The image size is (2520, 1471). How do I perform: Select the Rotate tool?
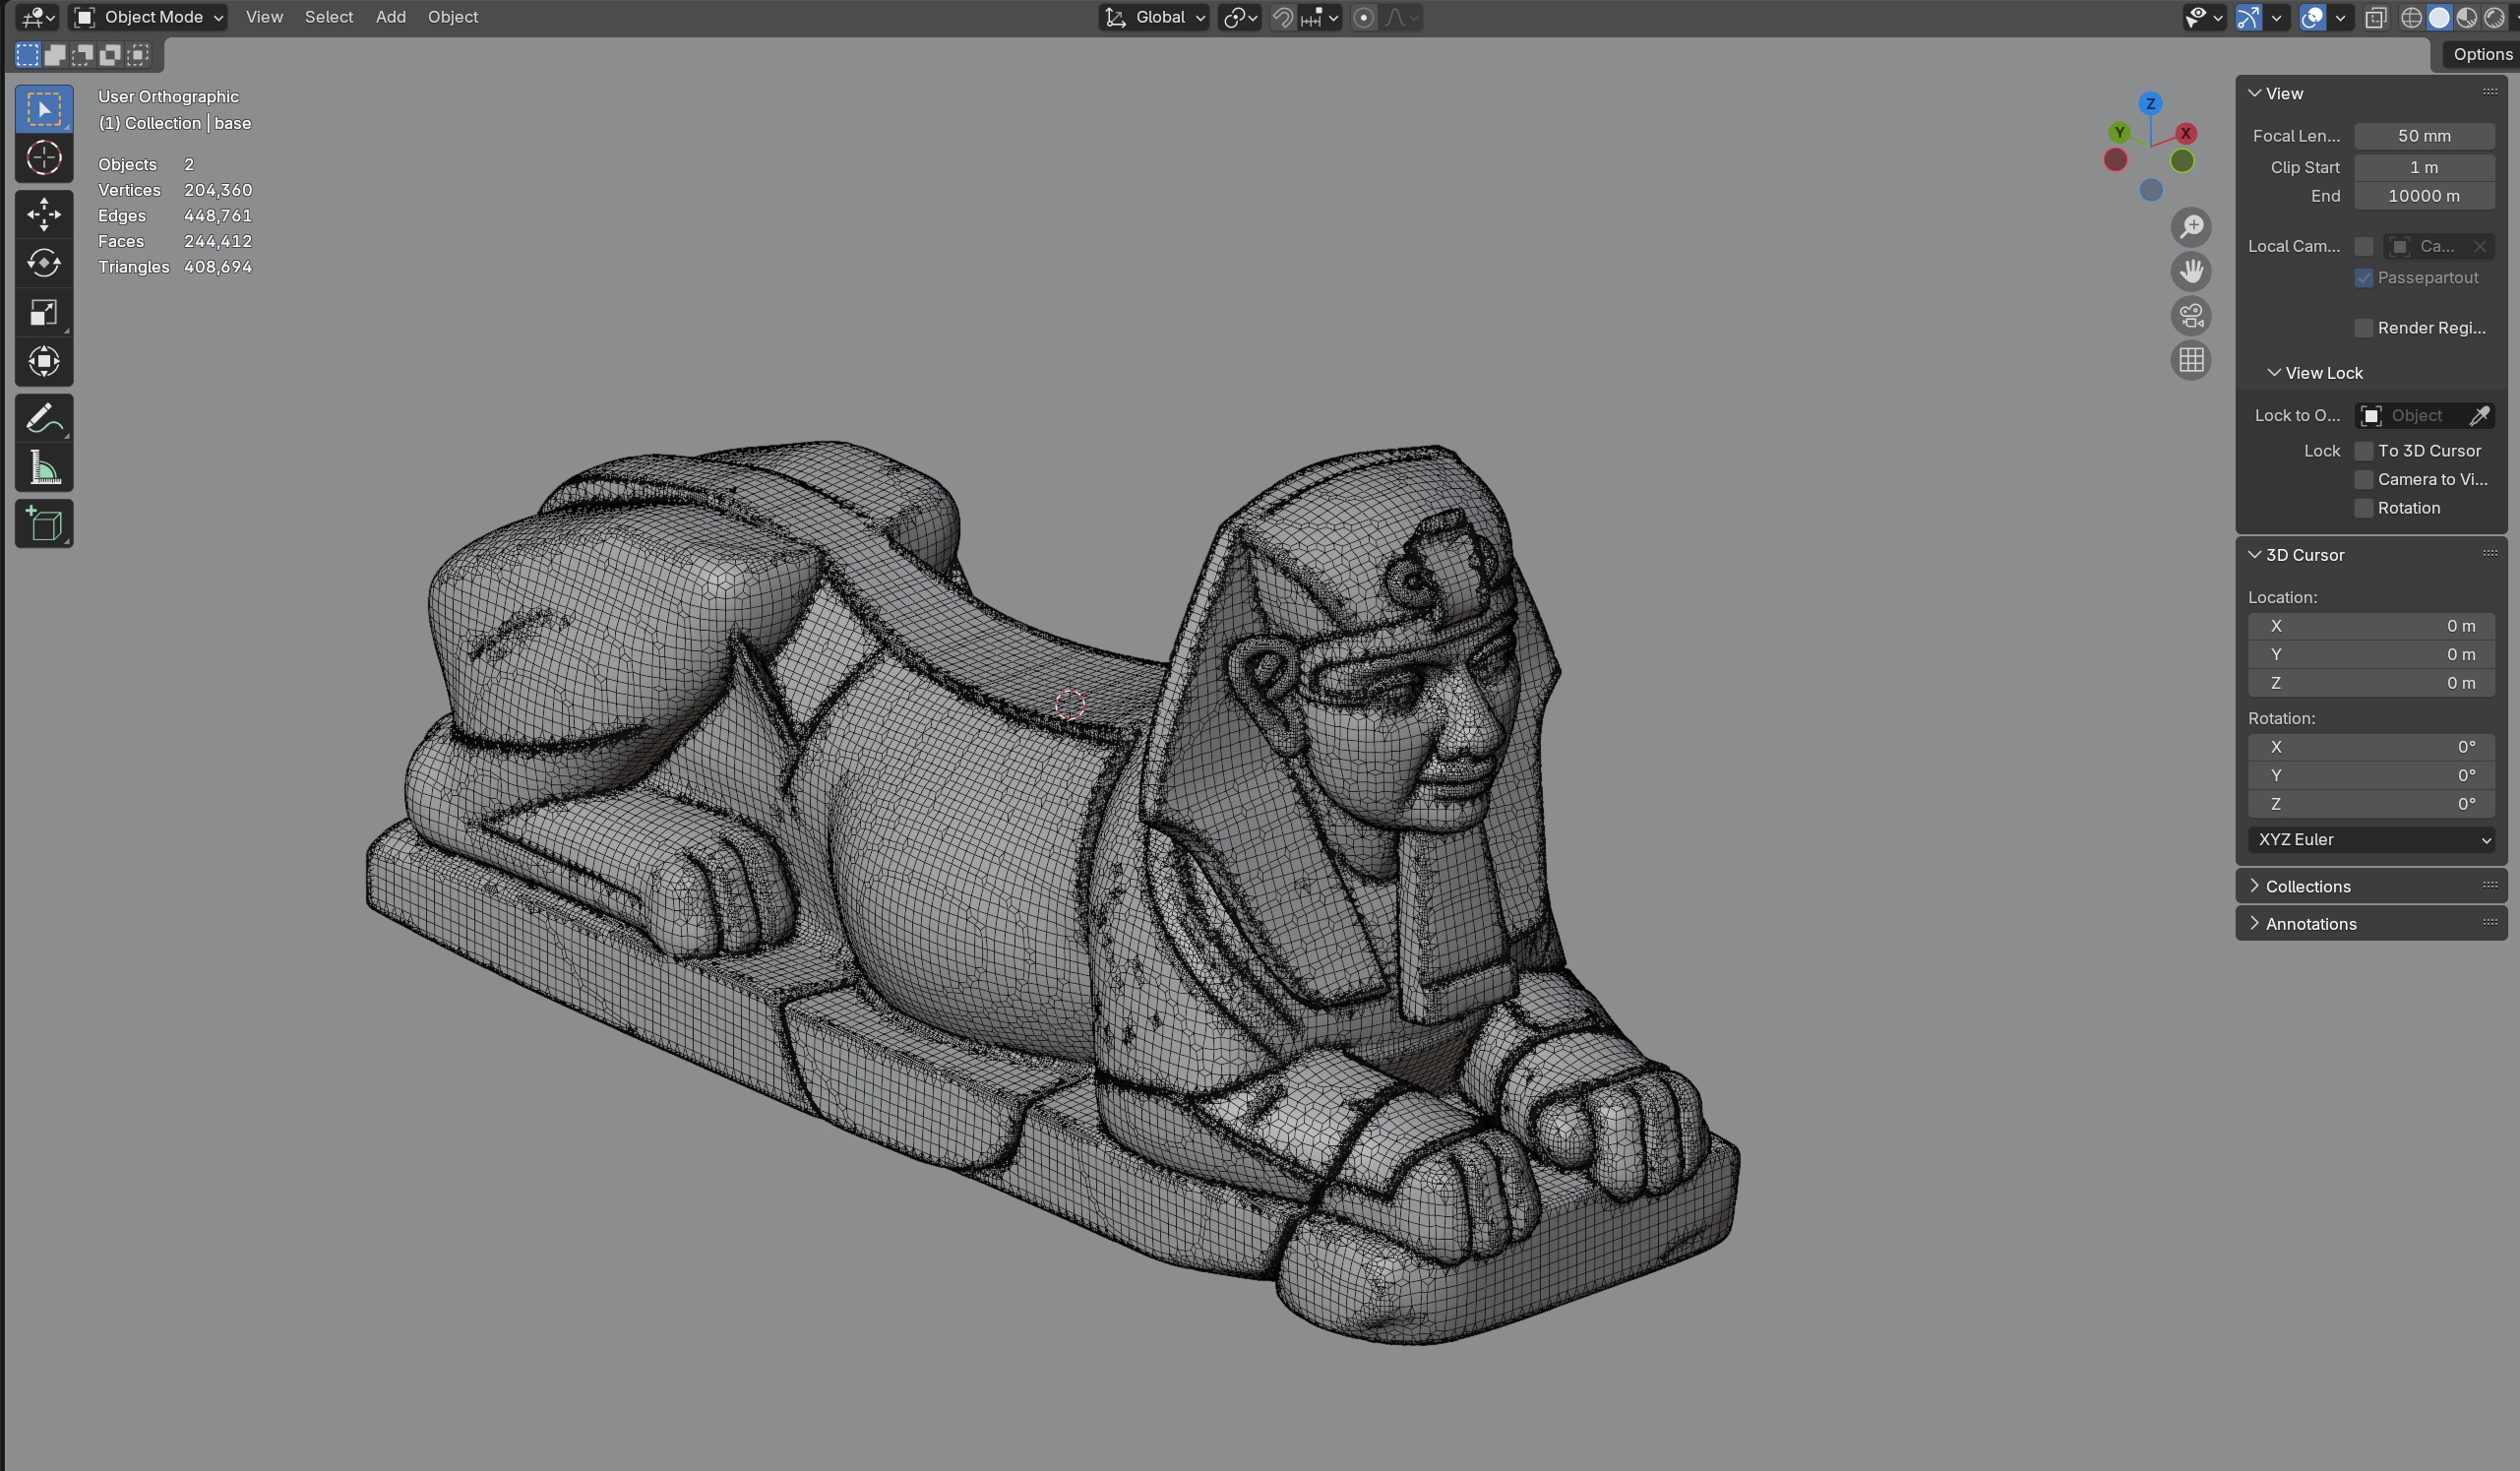coord(44,263)
